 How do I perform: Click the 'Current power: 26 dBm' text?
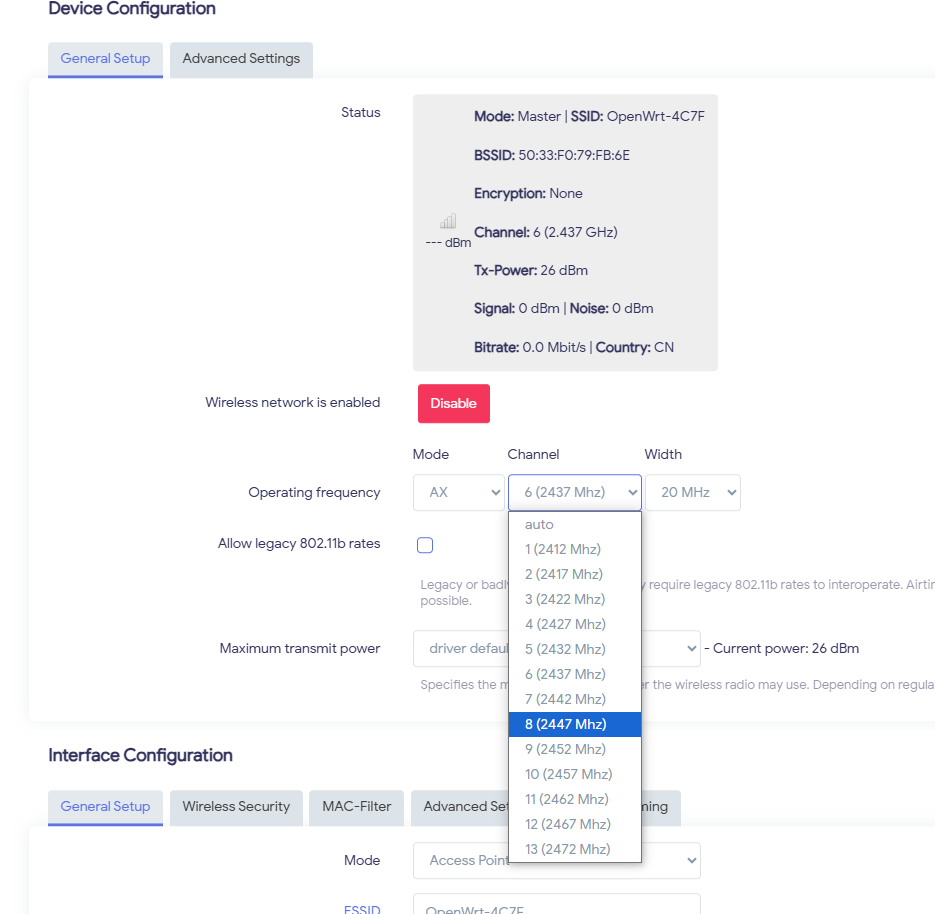[786, 649]
